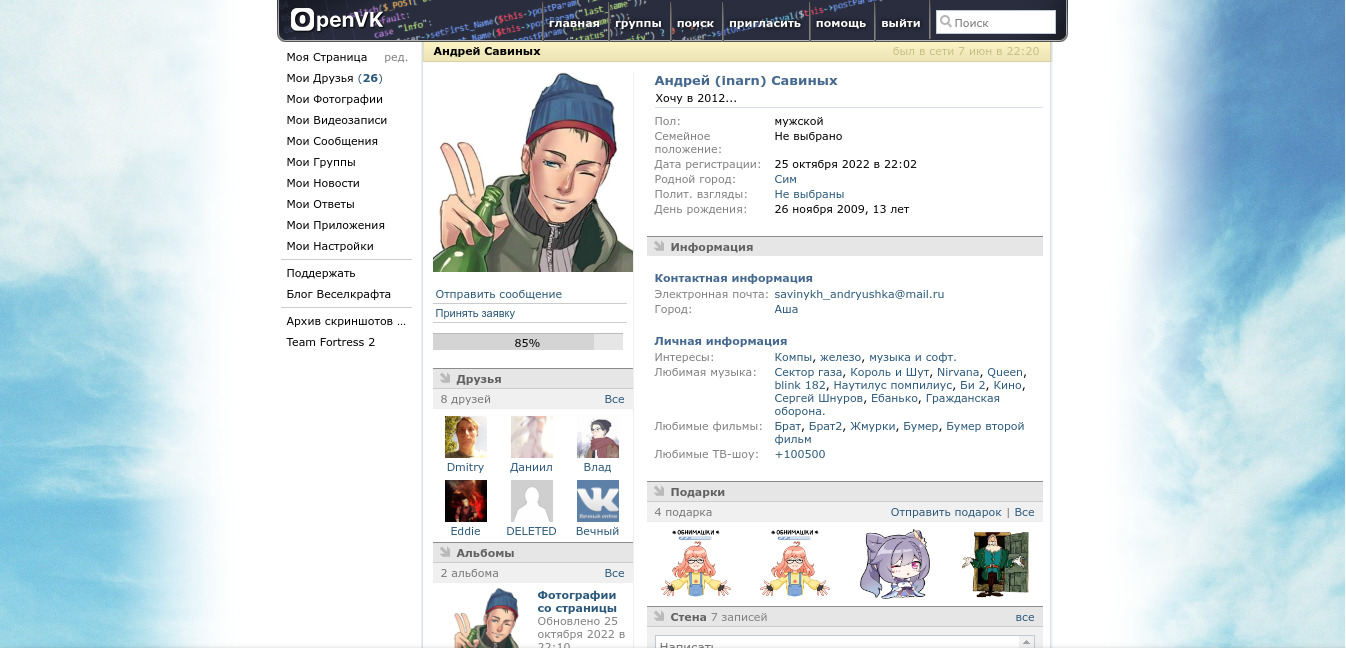Open friend Dmitry's avatar
This screenshot has width=1346, height=648.
click(x=466, y=437)
